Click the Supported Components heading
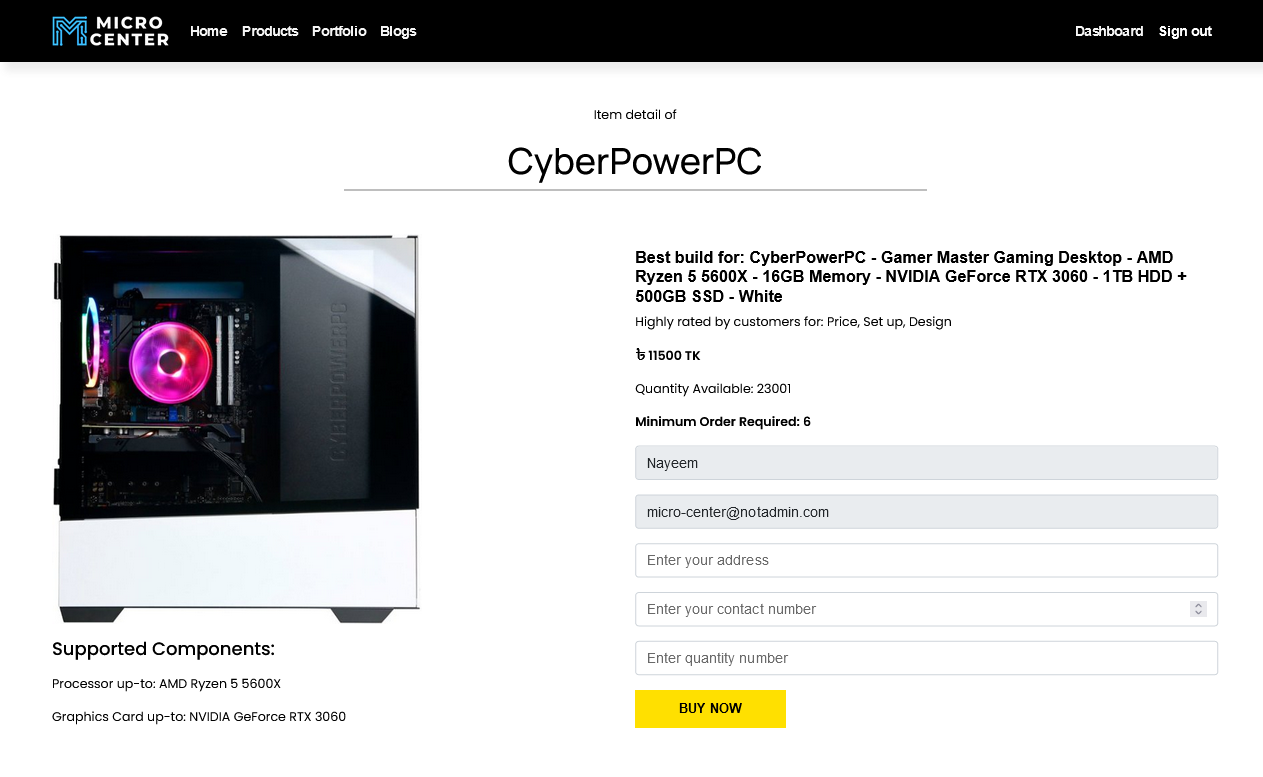This screenshot has width=1263, height=777. [163, 649]
